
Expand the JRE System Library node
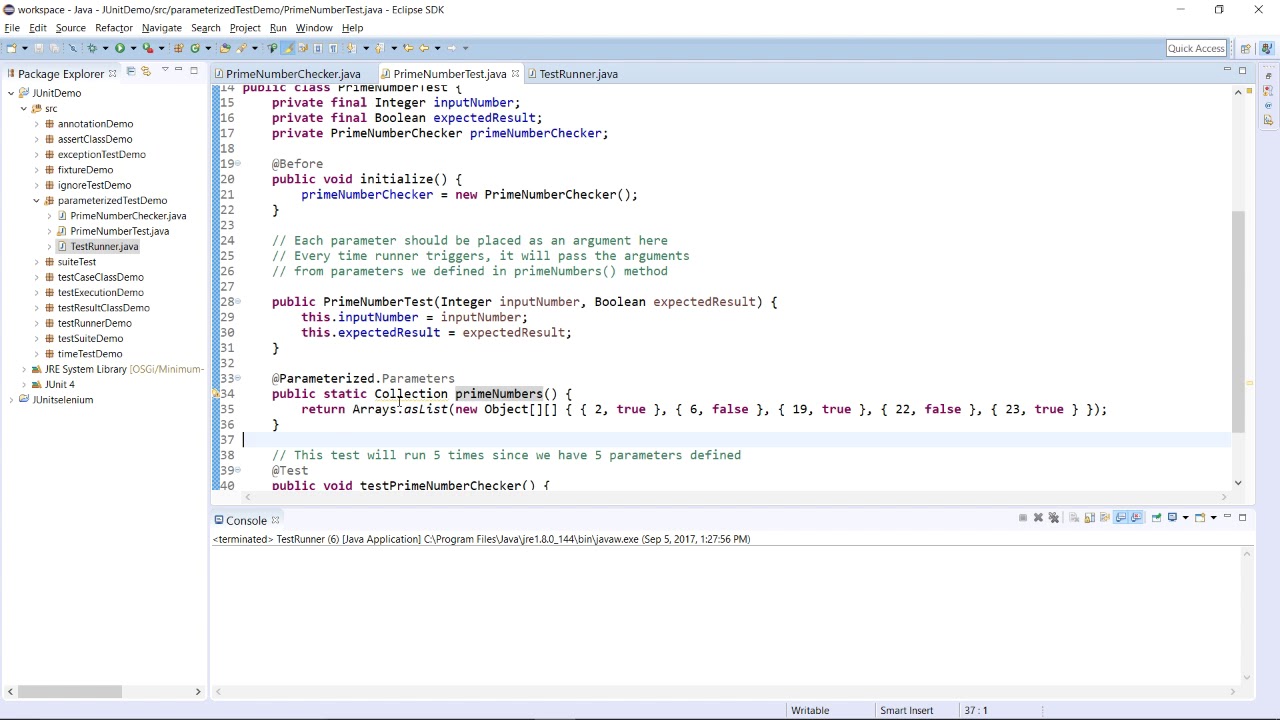pos(23,369)
